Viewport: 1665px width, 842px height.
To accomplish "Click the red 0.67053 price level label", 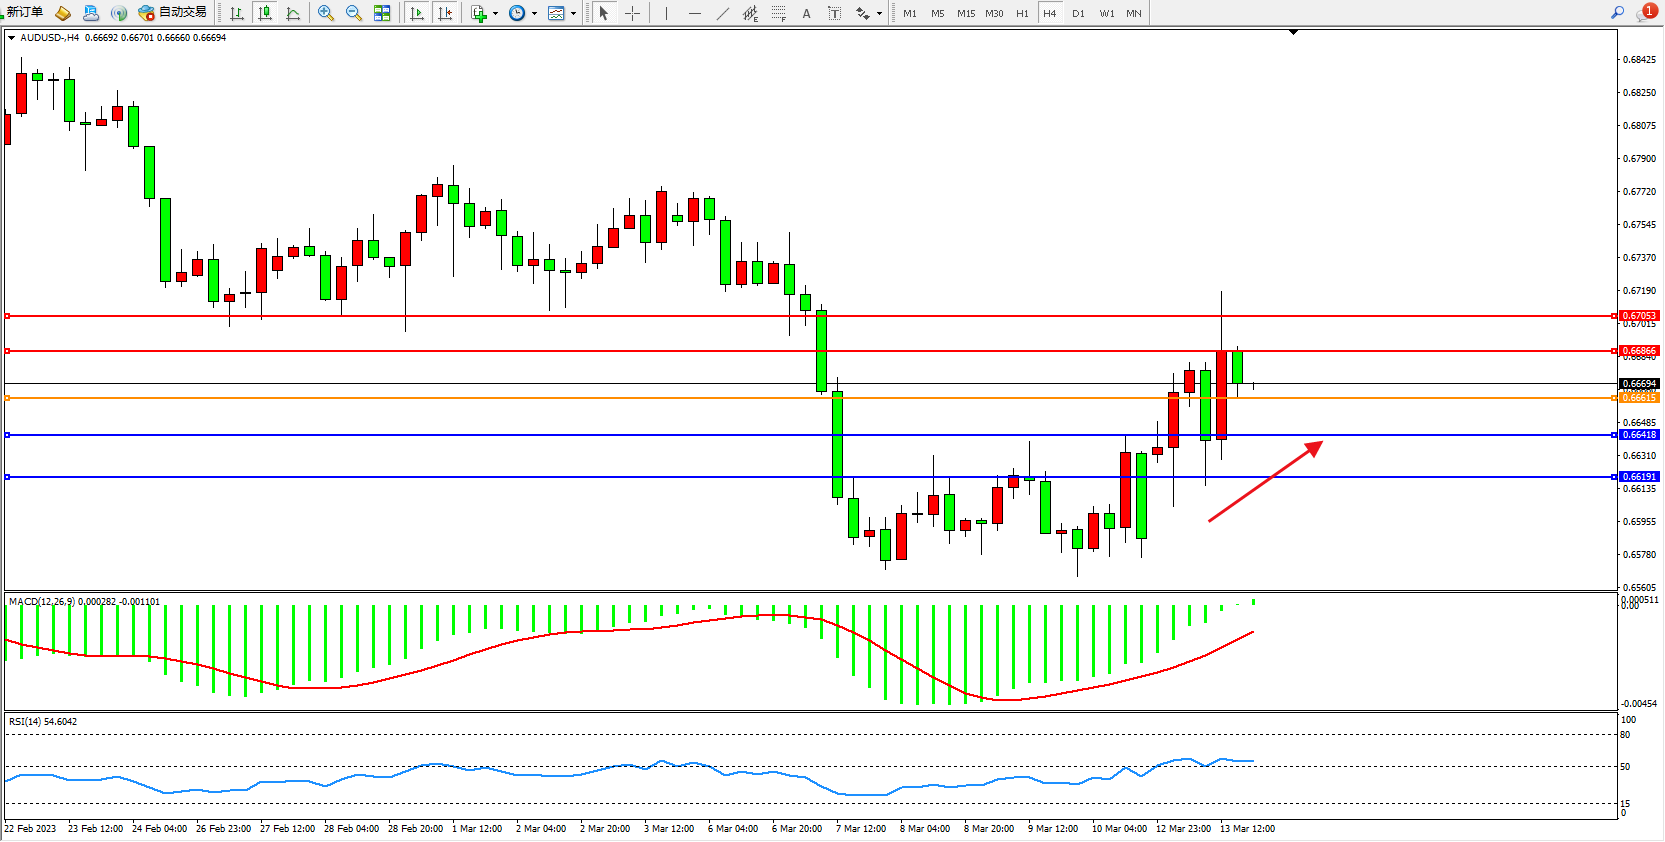I will [x=1639, y=316].
